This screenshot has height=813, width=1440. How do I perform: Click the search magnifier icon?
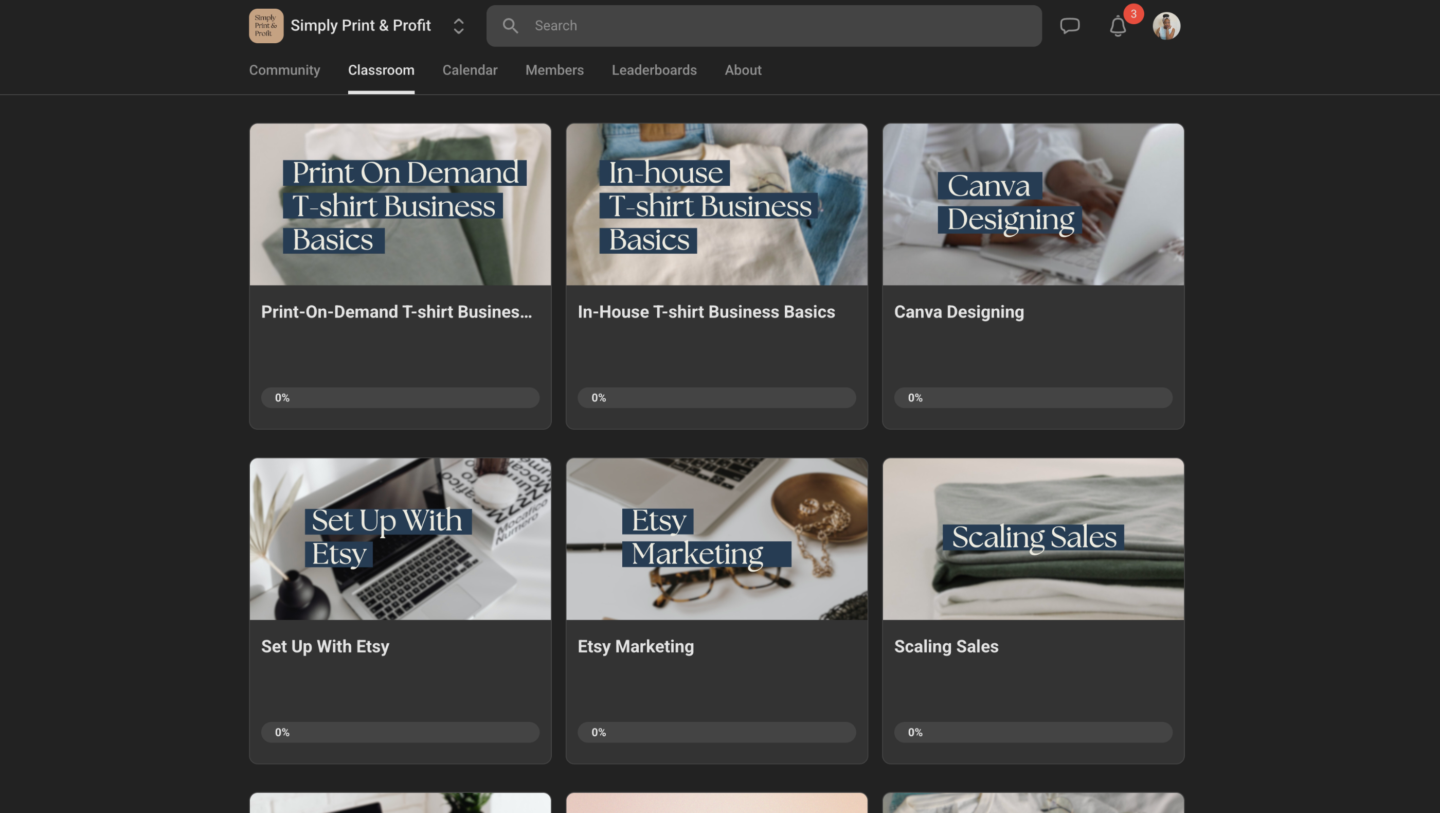pos(510,26)
